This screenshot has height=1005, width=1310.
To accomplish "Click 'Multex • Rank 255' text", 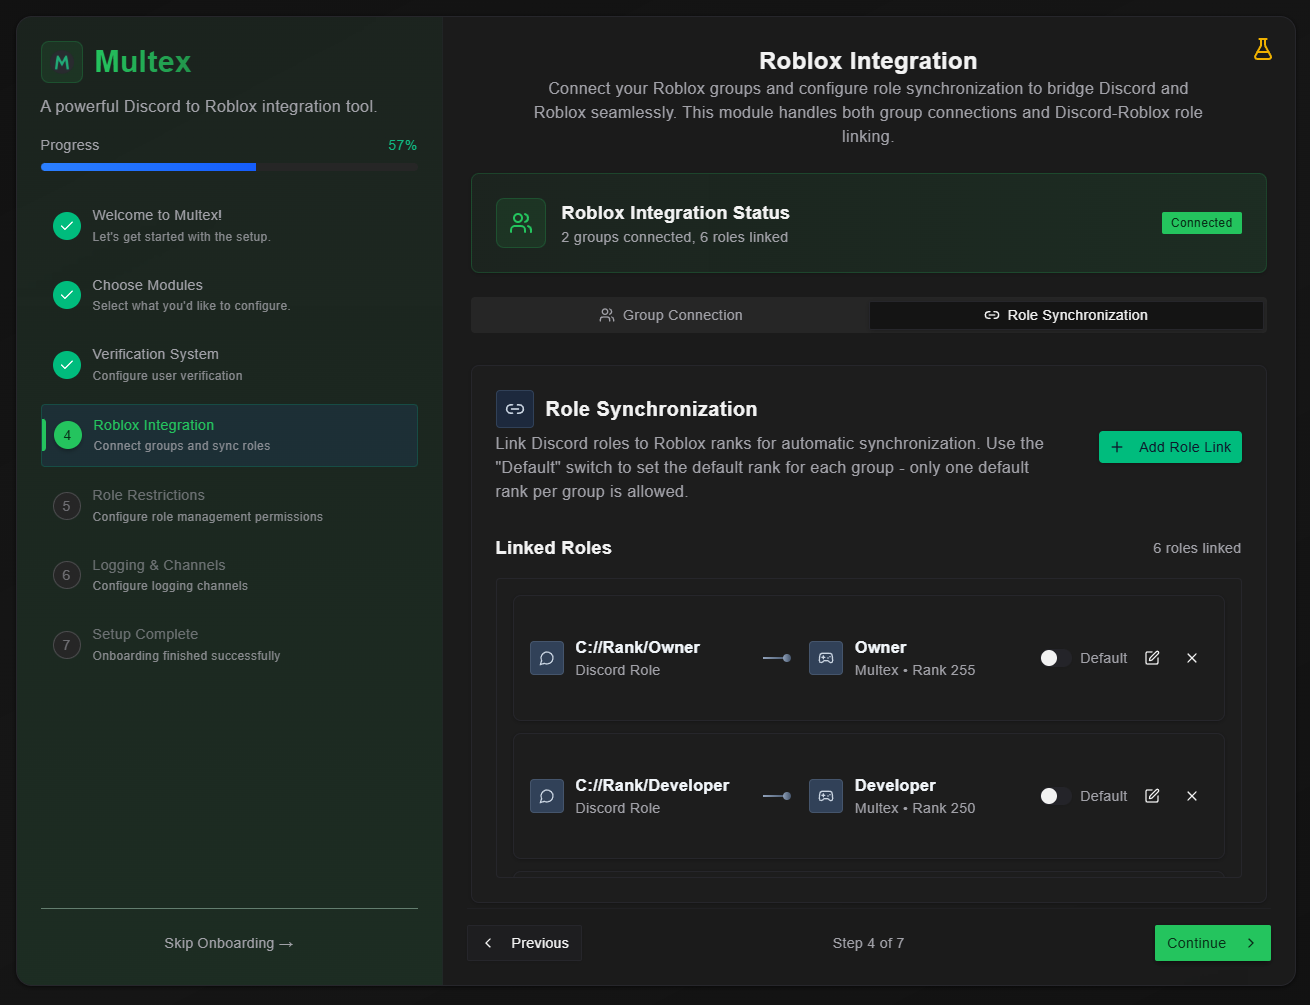I will (915, 670).
